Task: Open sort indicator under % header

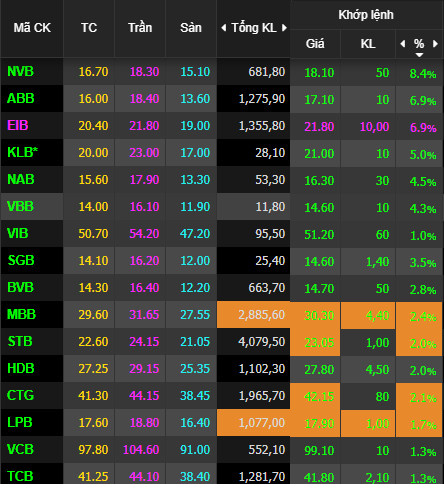Action: 419,55
